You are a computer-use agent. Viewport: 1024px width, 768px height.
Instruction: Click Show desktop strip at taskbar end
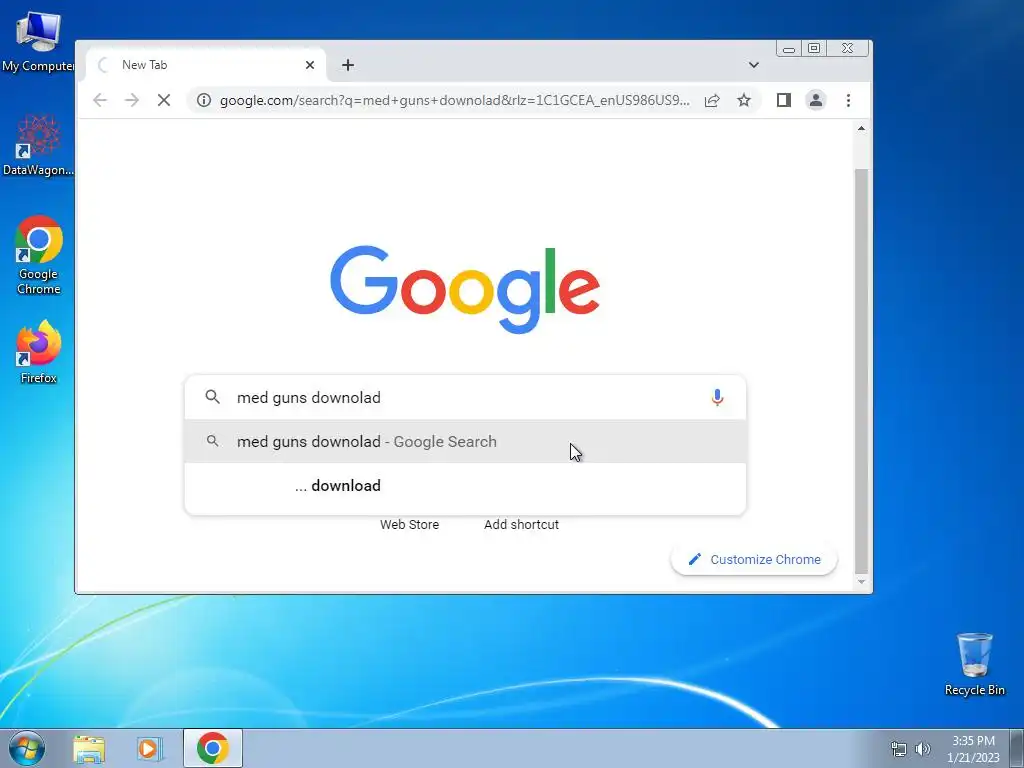(1017, 748)
